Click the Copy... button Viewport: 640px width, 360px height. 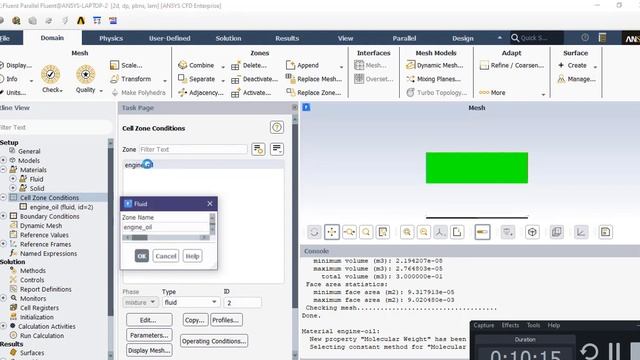pos(195,320)
